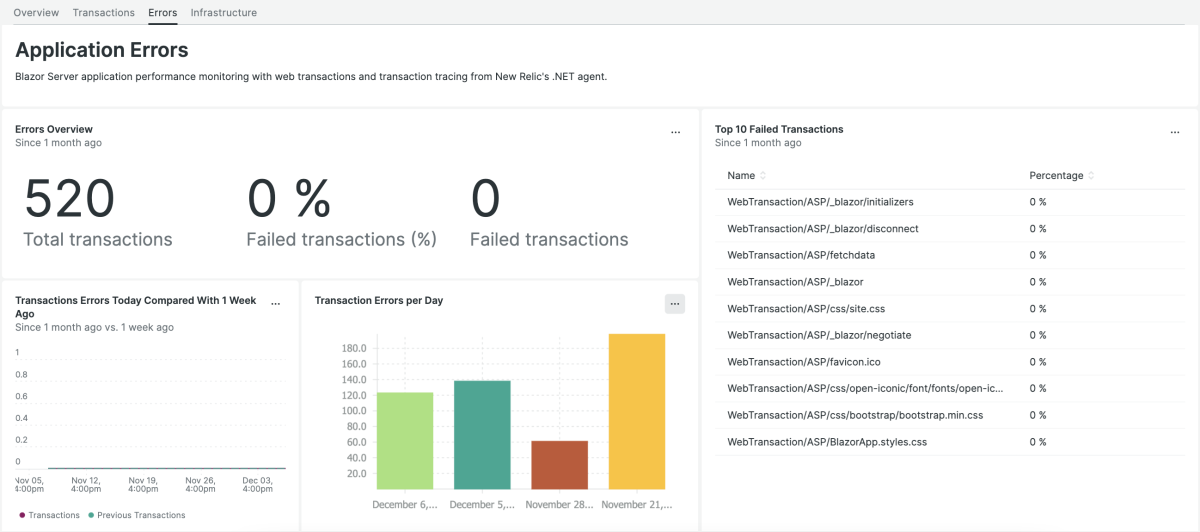Open Transaction Errors per Day options menu
Viewport: 1200px width, 532px height.
pyautogui.click(x=675, y=304)
